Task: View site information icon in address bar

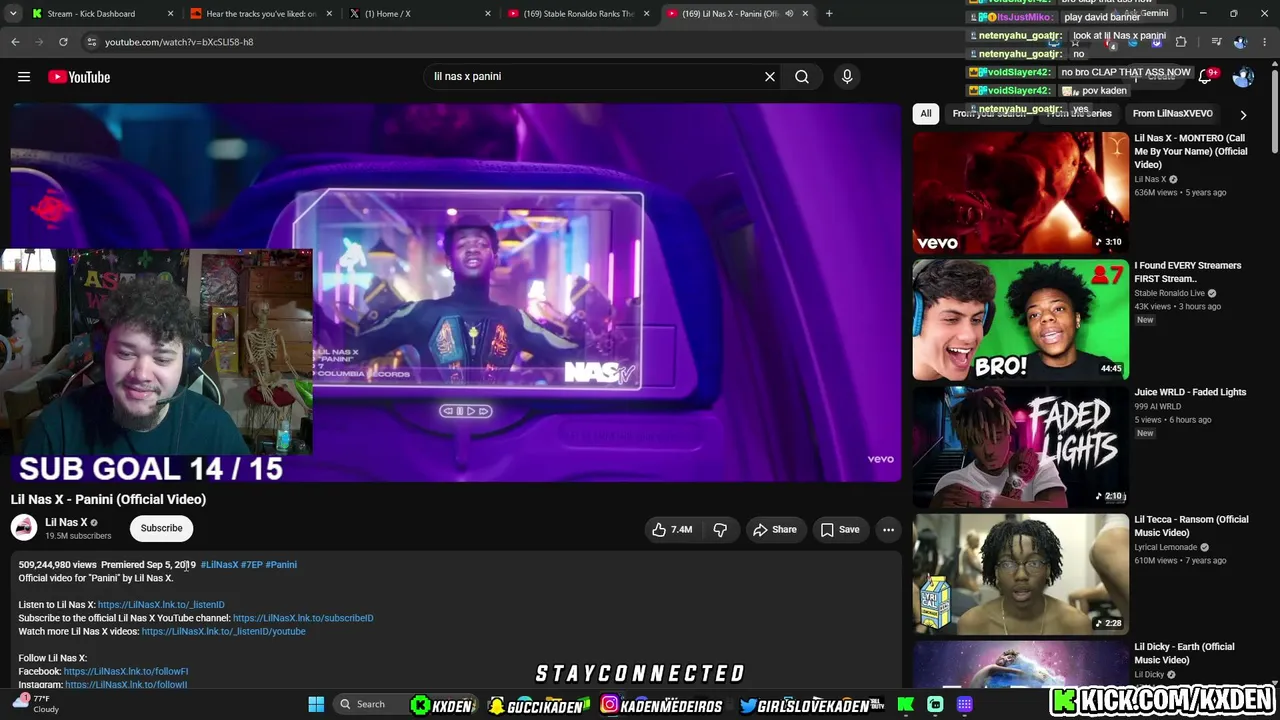Action: click(91, 42)
